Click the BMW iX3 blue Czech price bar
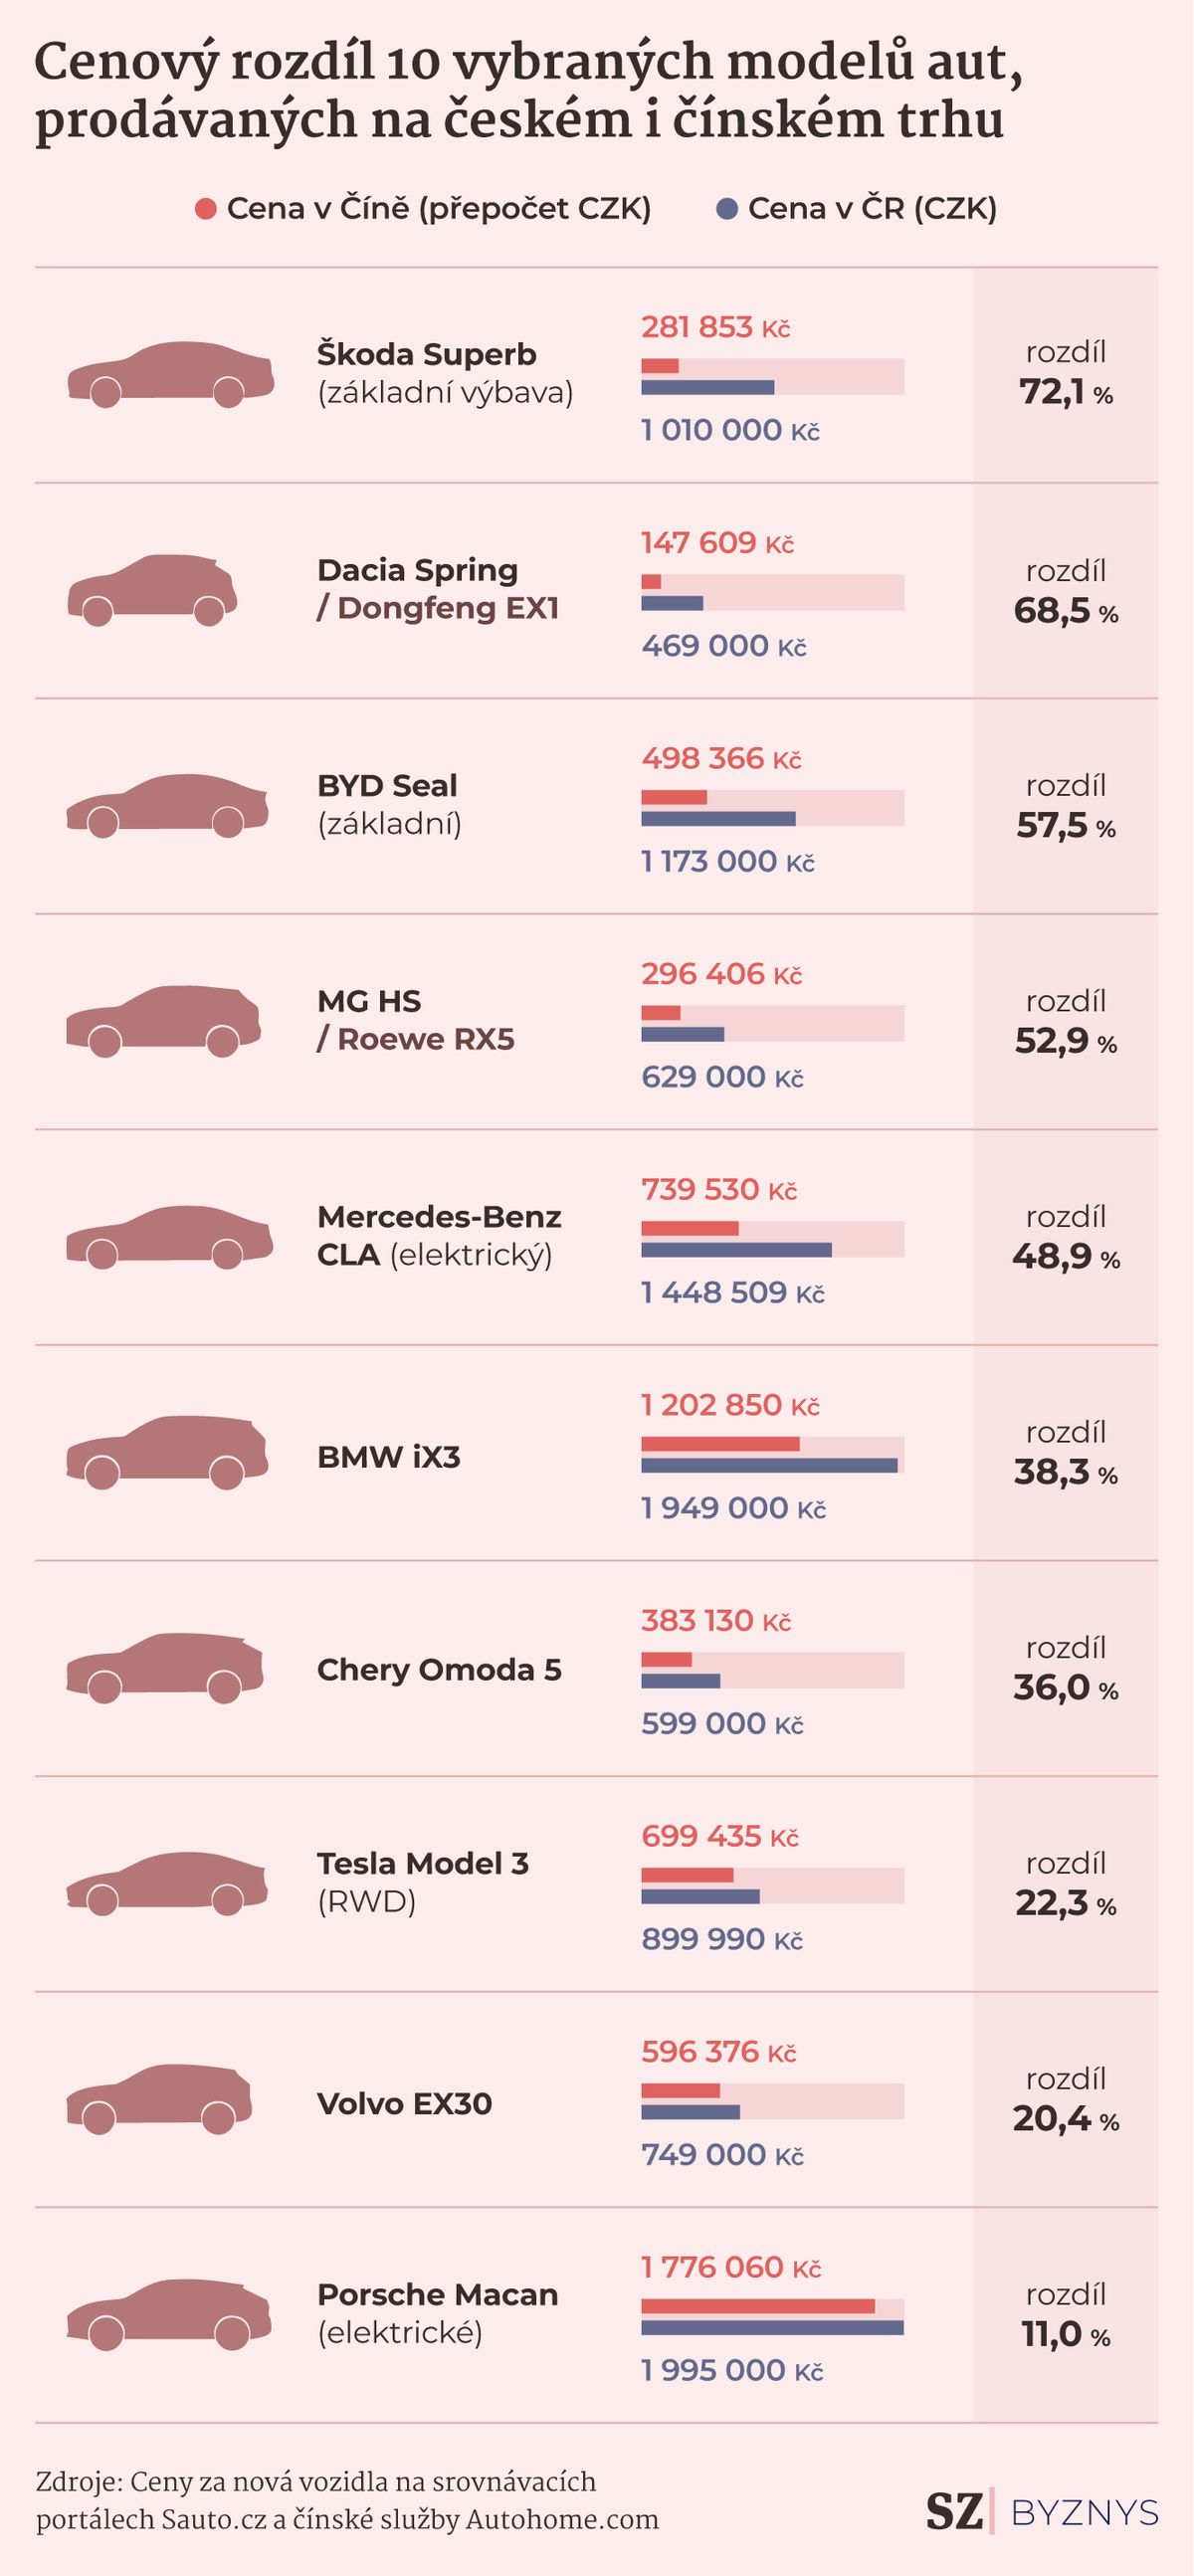 click(769, 1466)
